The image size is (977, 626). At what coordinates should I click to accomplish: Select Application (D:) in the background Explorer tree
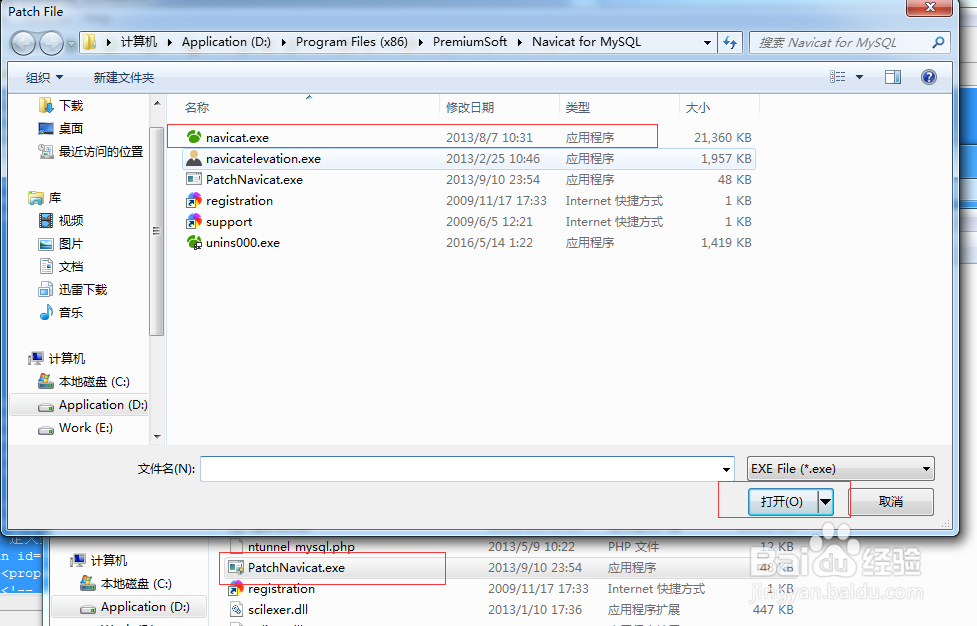pyautogui.click(x=145, y=607)
